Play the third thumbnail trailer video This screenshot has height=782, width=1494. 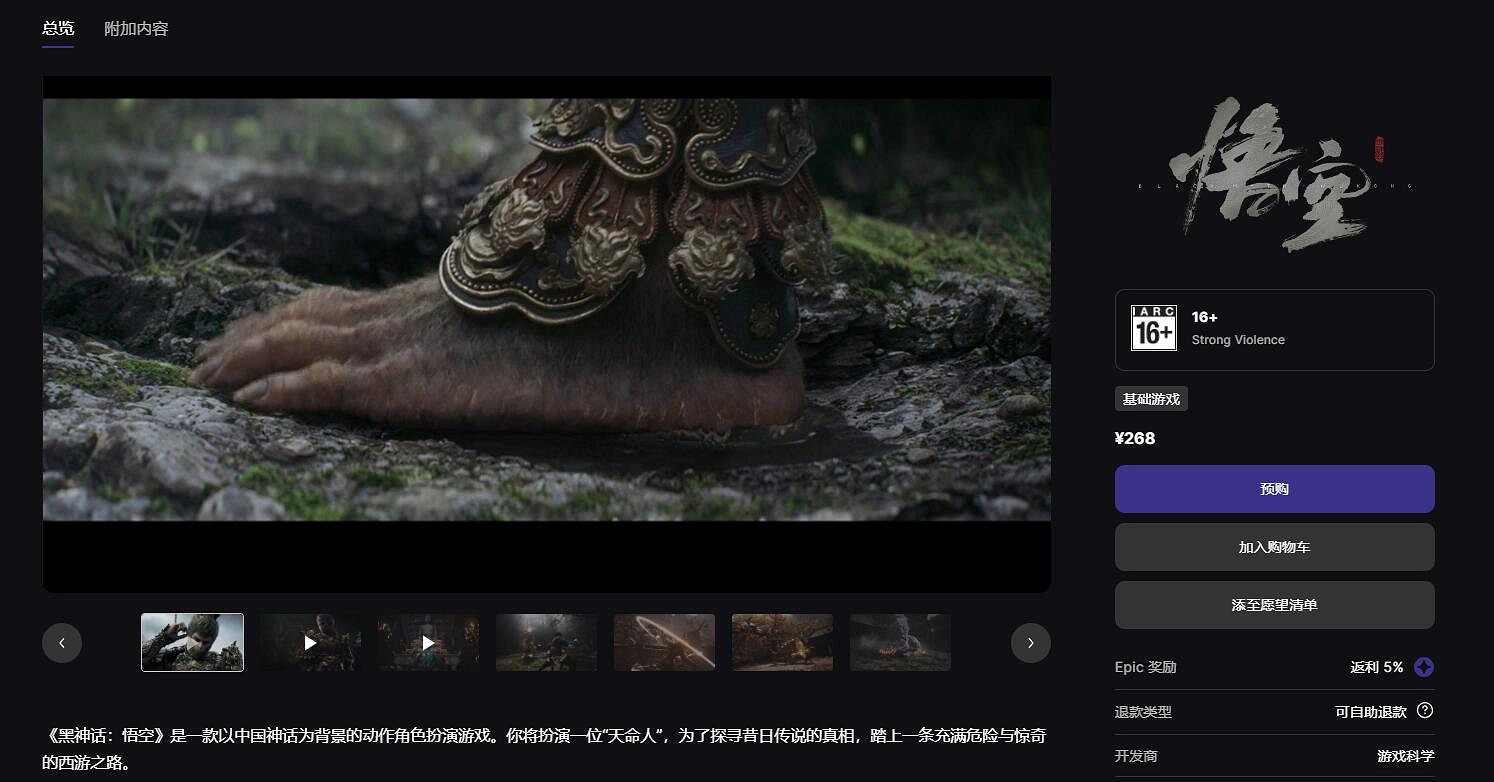tap(428, 643)
